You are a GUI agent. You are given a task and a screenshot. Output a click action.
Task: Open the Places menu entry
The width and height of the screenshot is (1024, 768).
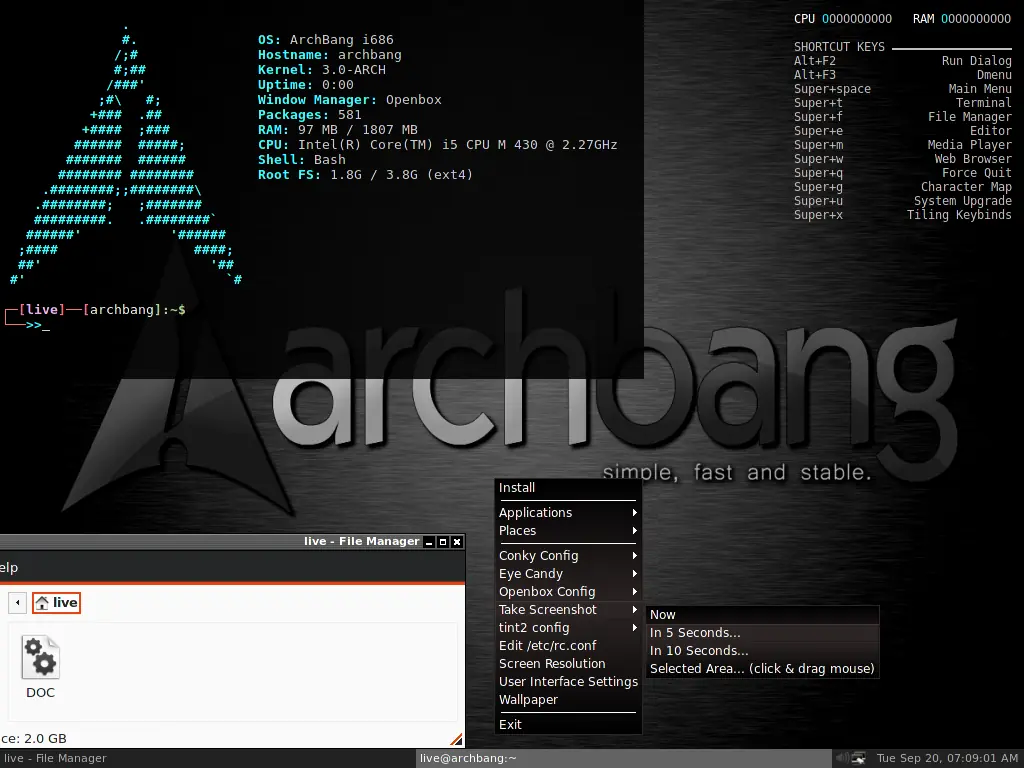pyautogui.click(x=568, y=531)
